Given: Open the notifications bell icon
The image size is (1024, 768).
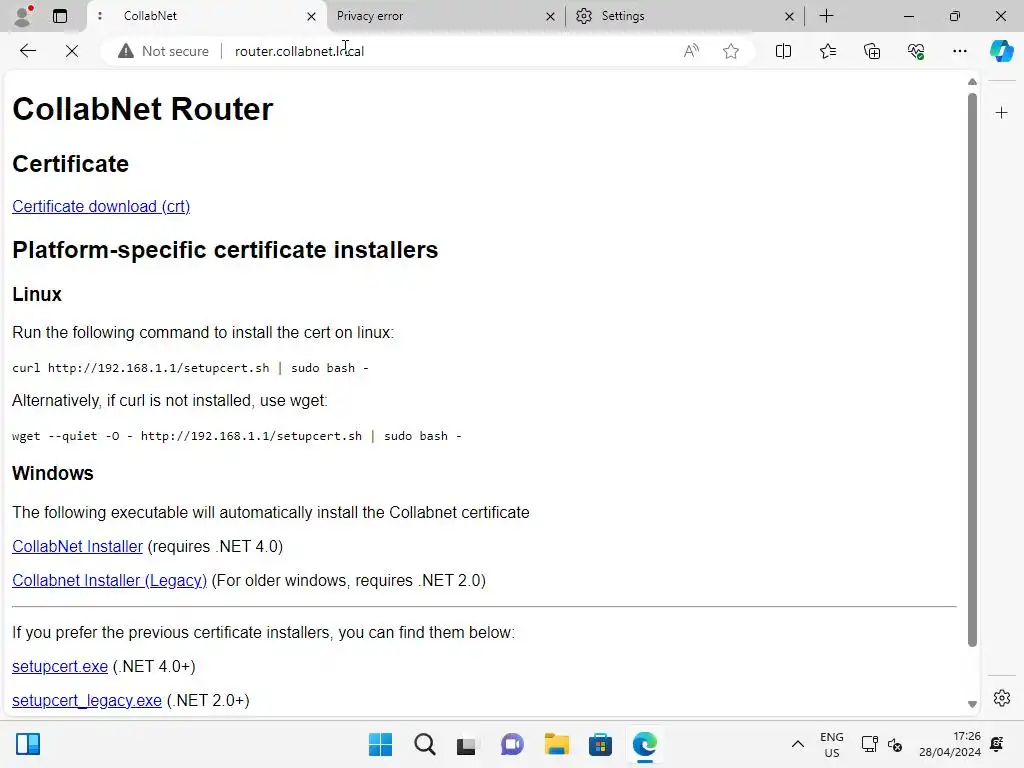Looking at the screenshot, I should click(997, 744).
